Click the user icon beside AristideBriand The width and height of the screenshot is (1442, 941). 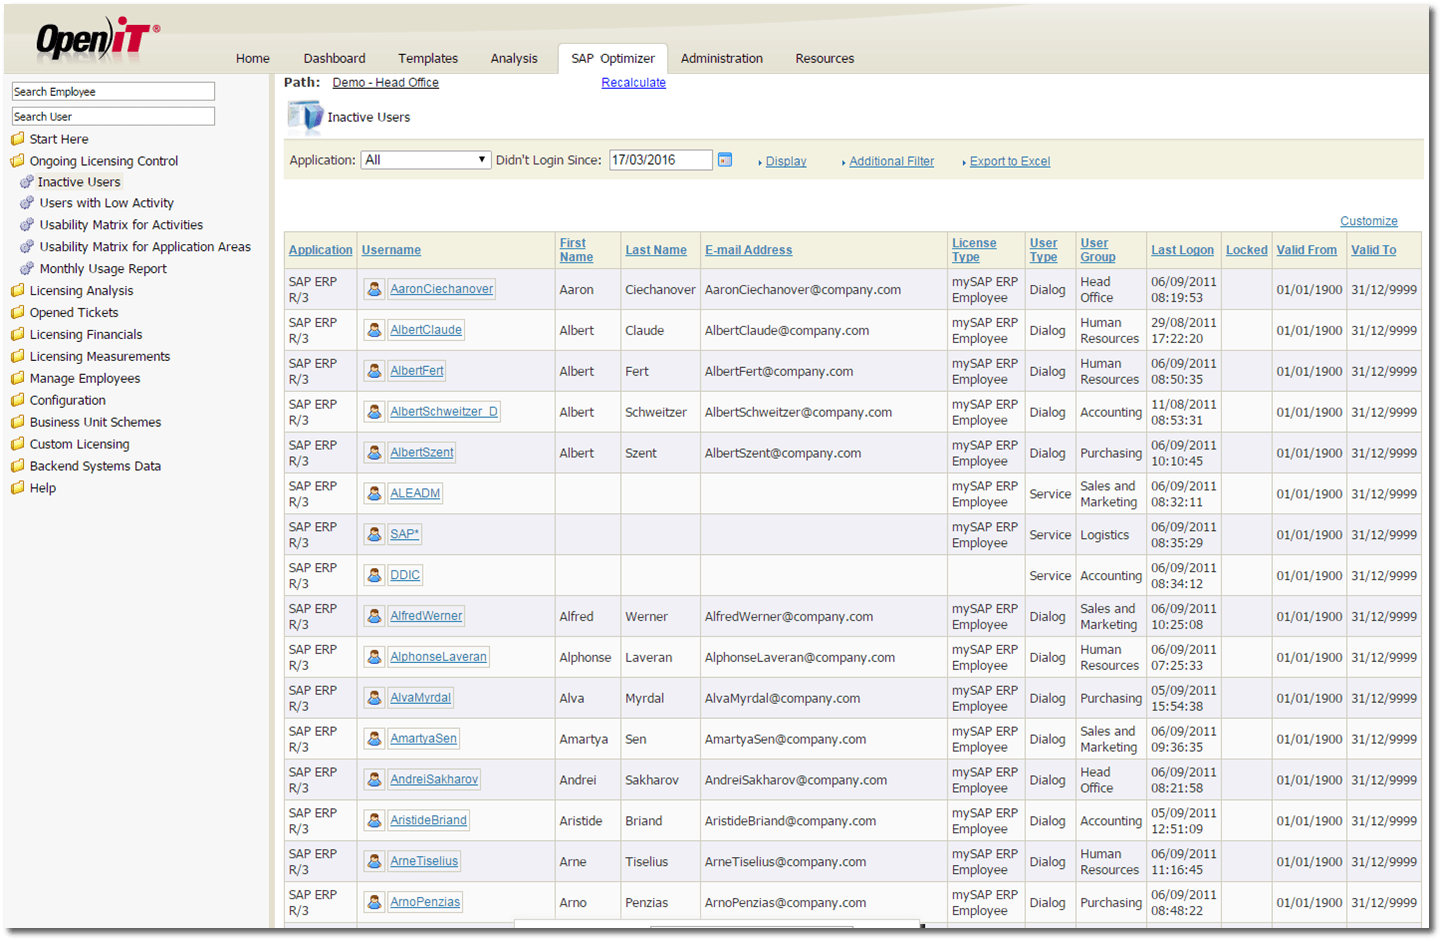pyautogui.click(x=374, y=821)
